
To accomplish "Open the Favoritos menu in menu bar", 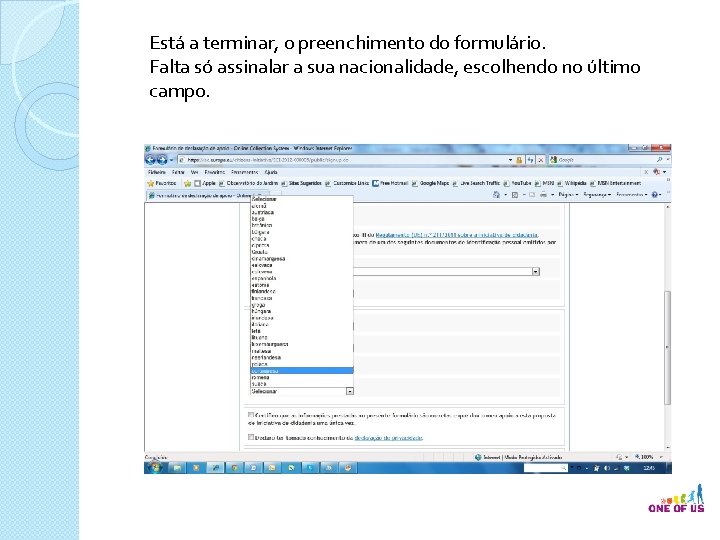I will 214,172.
